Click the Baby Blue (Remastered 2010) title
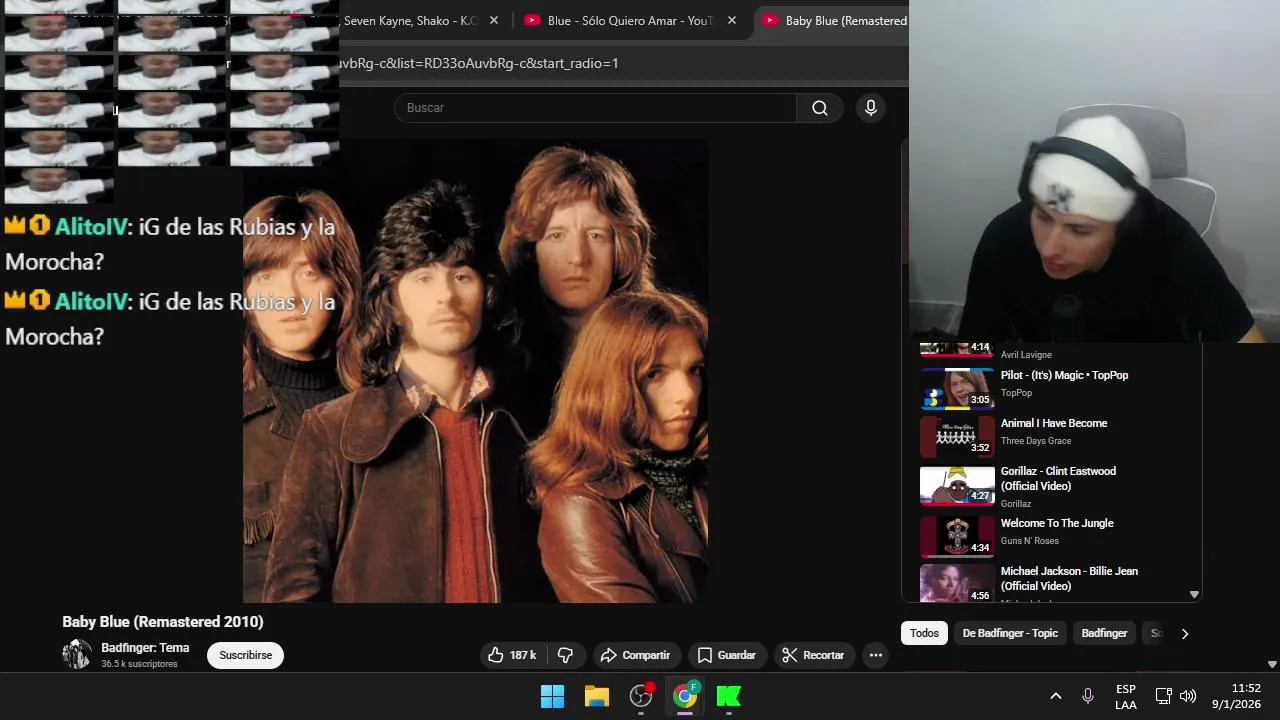Screen dimensions: 1280x720 163,622
